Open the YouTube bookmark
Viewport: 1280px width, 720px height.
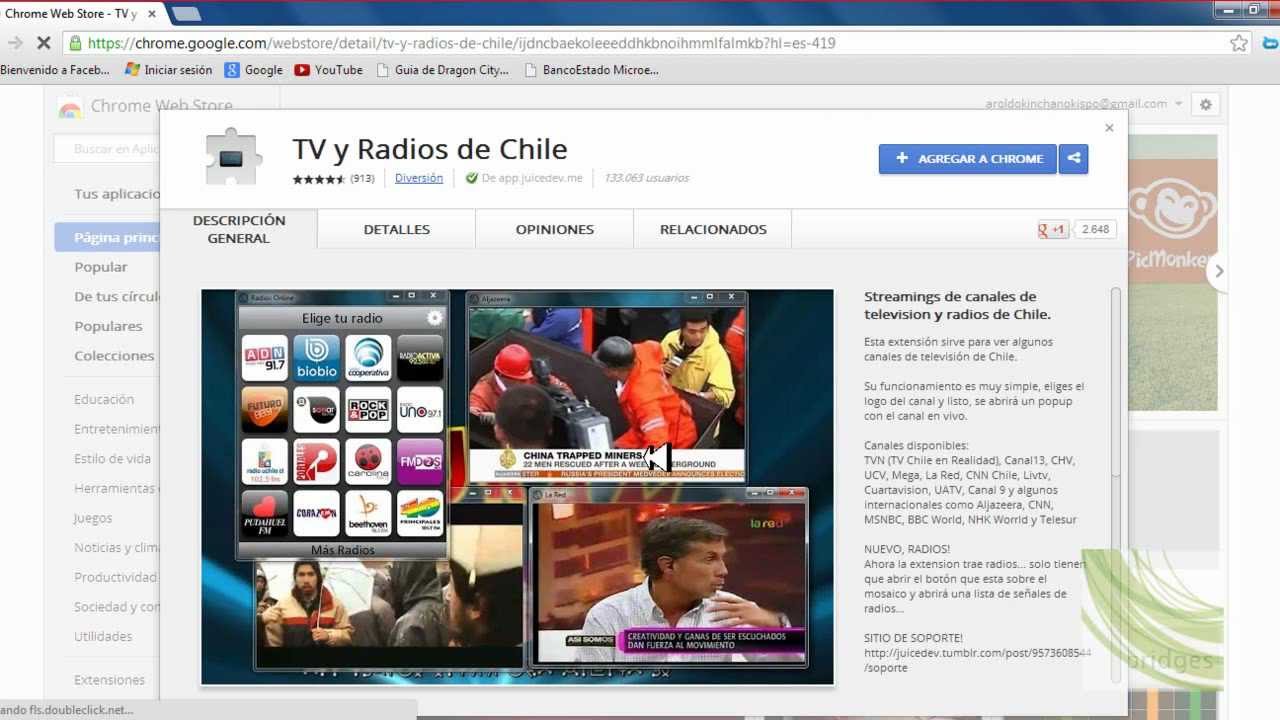[x=329, y=70]
